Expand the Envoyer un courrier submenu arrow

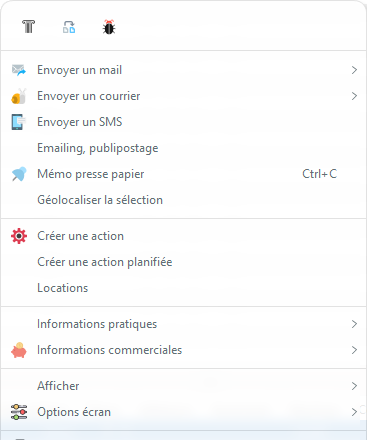point(354,96)
